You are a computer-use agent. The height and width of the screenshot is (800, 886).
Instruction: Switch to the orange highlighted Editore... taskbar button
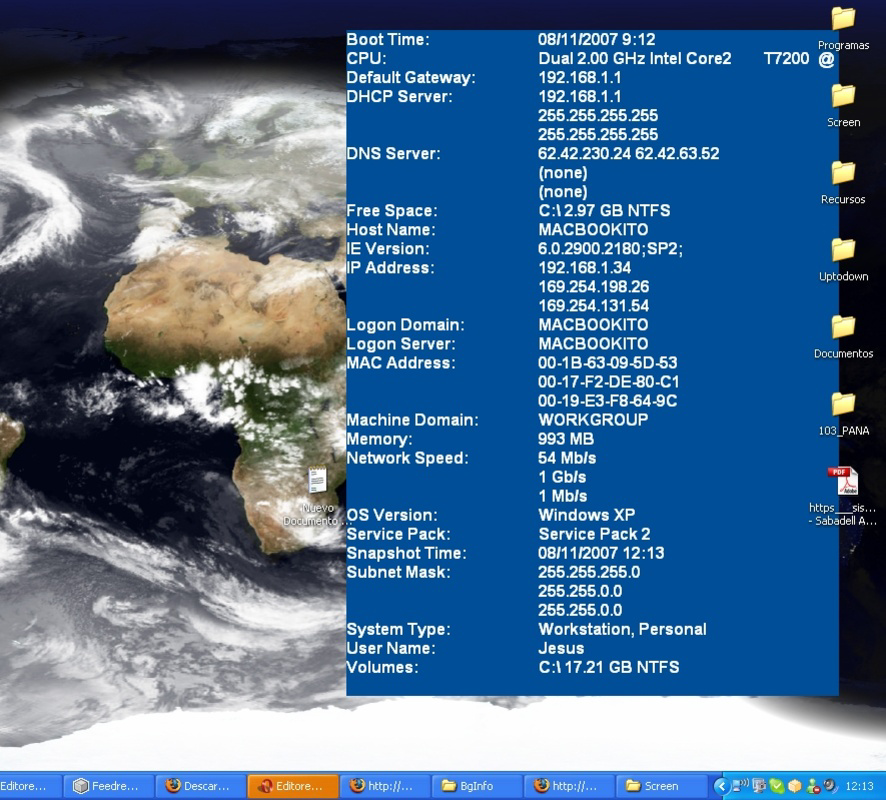pyautogui.click(x=293, y=786)
